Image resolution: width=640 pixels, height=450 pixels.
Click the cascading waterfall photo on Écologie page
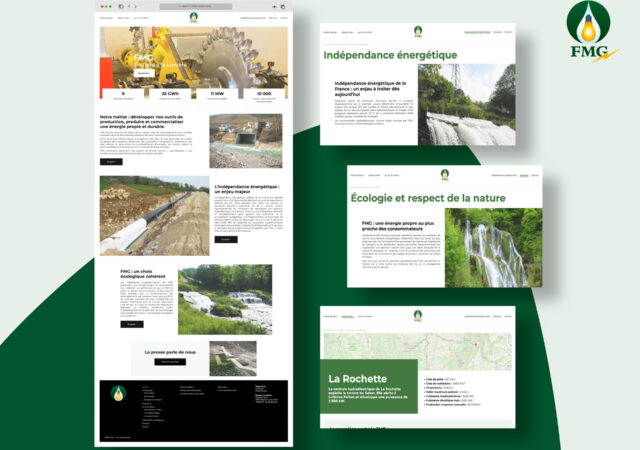click(x=493, y=247)
